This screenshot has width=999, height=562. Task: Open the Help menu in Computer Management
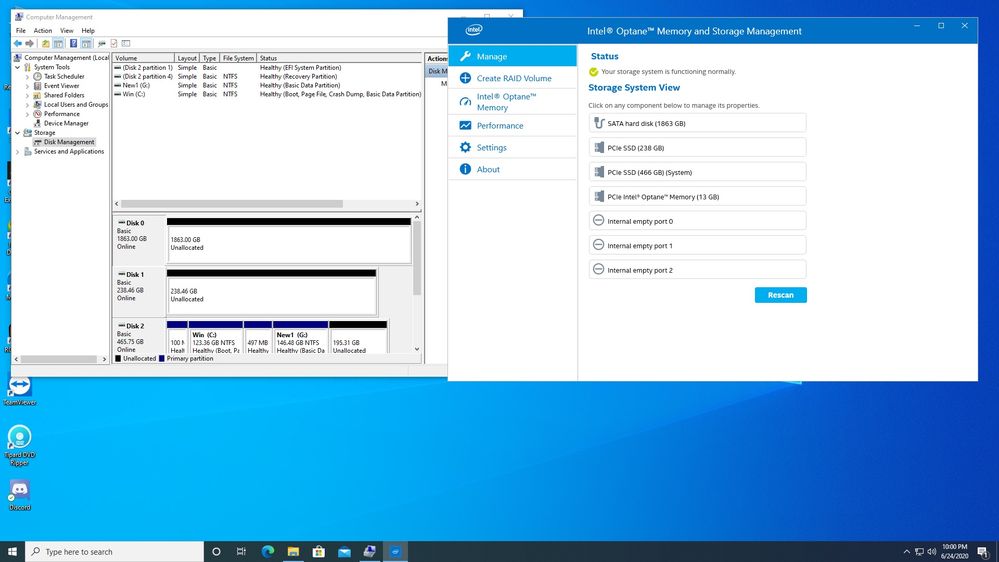point(88,31)
